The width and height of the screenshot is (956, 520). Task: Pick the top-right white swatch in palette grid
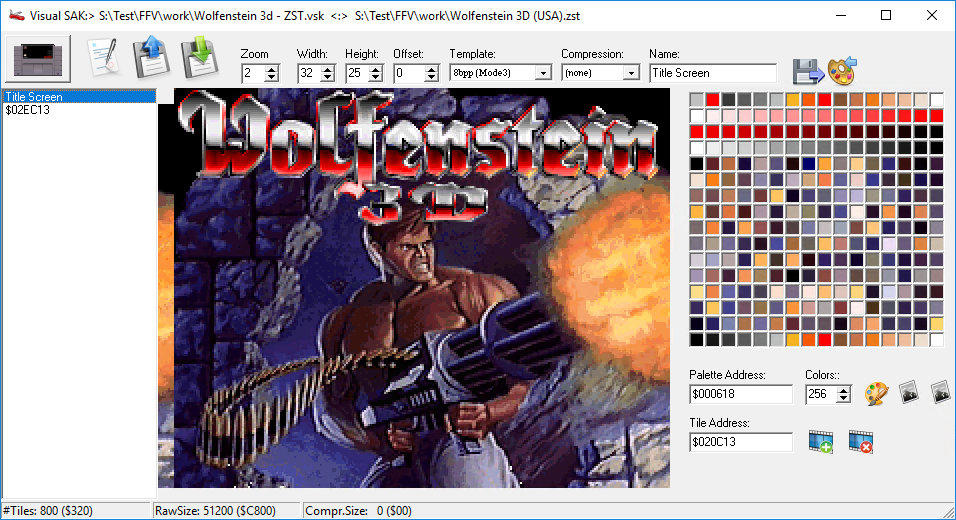coord(936,99)
